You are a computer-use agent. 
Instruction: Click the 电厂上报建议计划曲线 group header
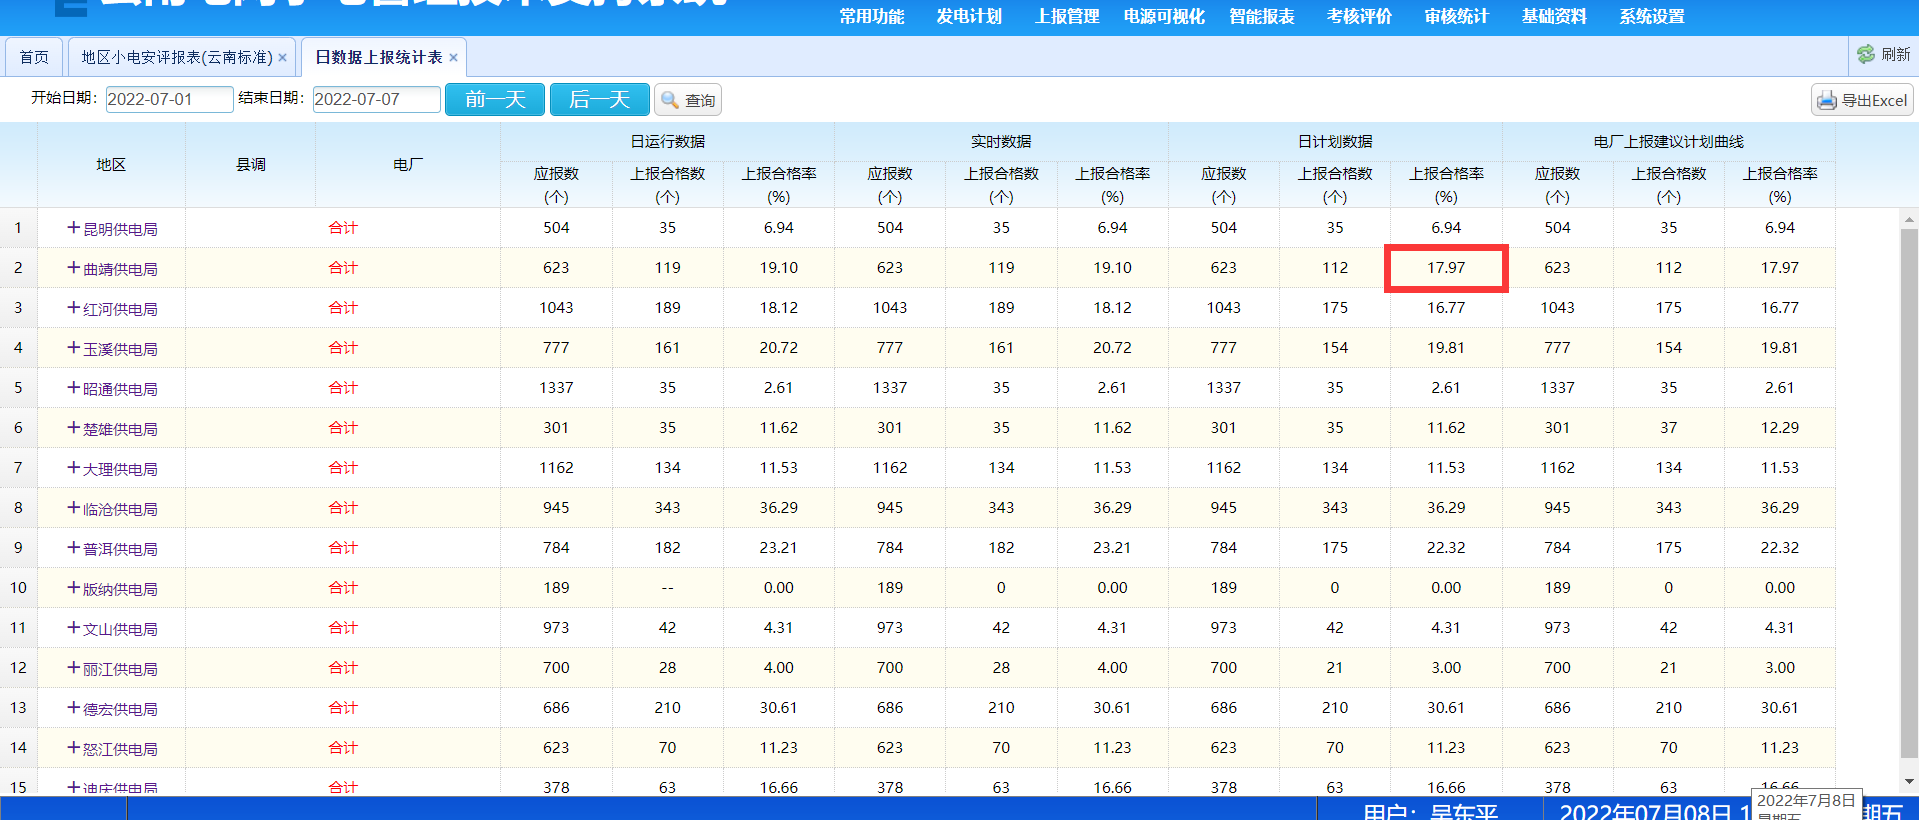coord(1669,141)
